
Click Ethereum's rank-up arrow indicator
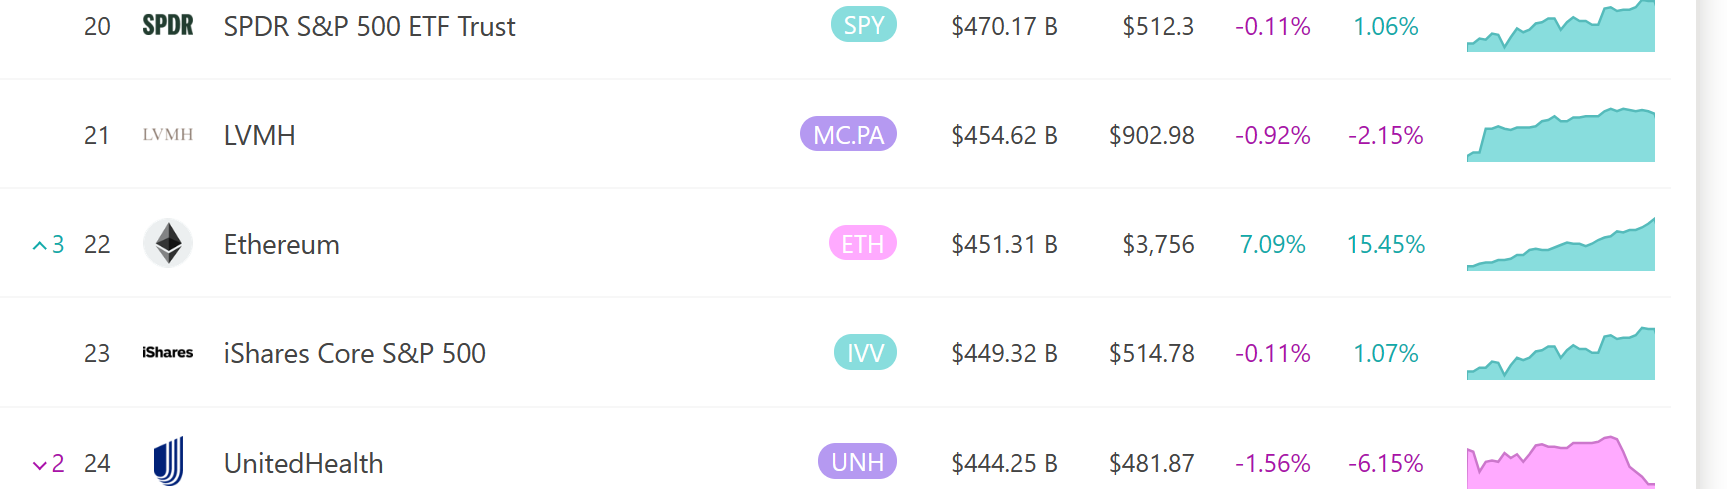[40, 245]
